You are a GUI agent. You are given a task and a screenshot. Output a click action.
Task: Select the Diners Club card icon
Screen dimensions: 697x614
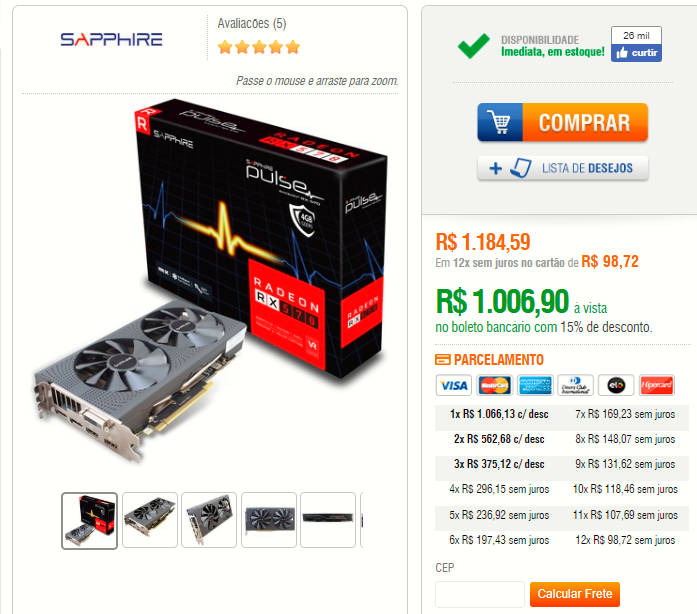point(576,385)
